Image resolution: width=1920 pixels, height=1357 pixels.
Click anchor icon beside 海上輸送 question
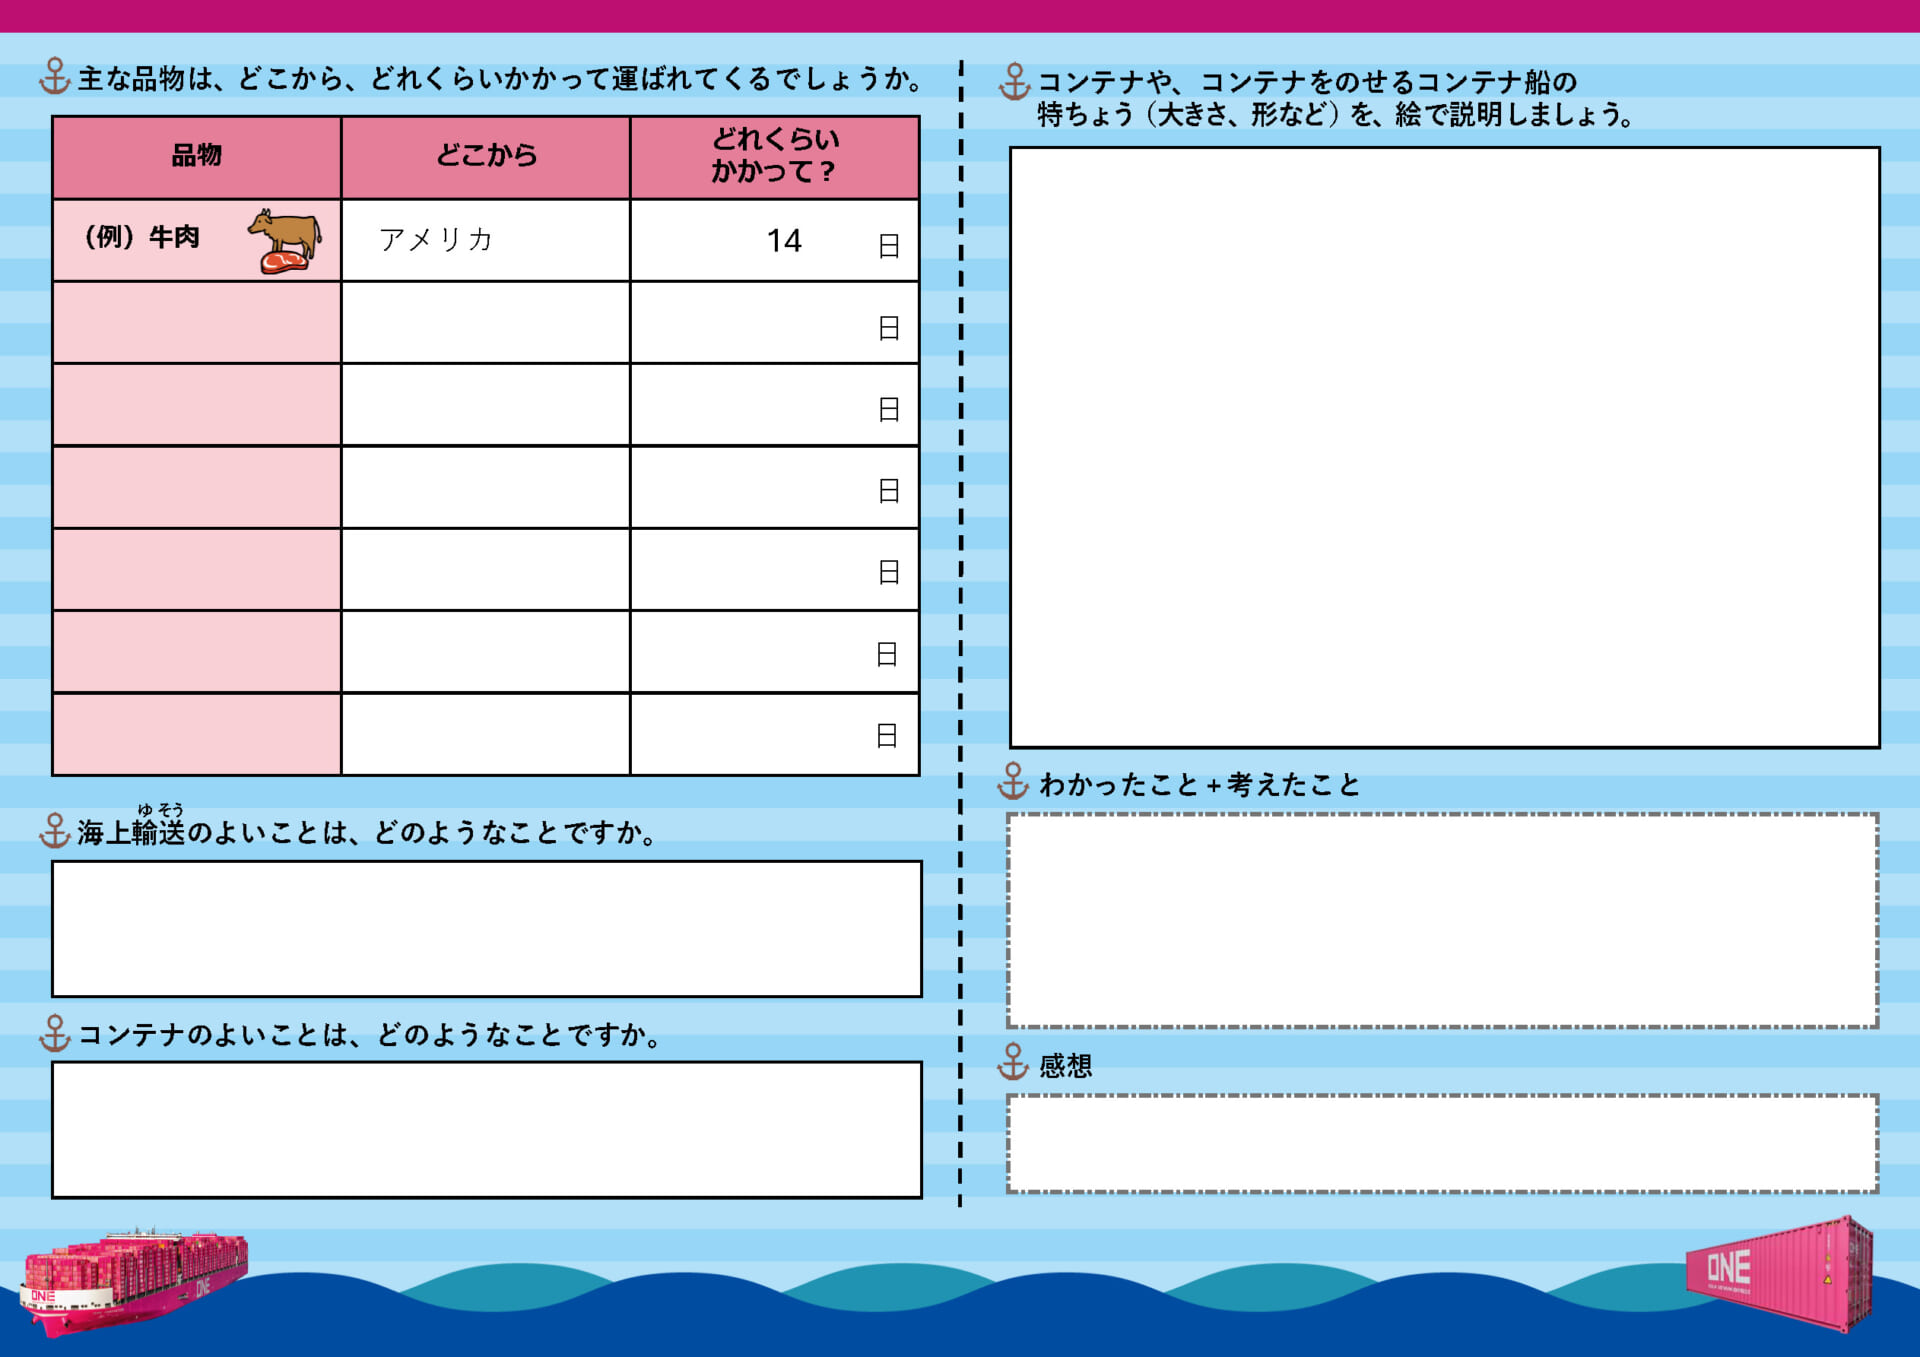coord(54,831)
